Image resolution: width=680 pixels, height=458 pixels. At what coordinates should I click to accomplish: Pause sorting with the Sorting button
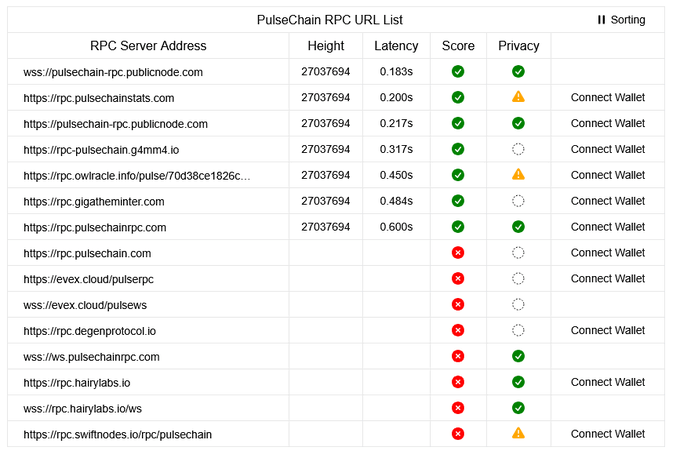tap(621, 20)
